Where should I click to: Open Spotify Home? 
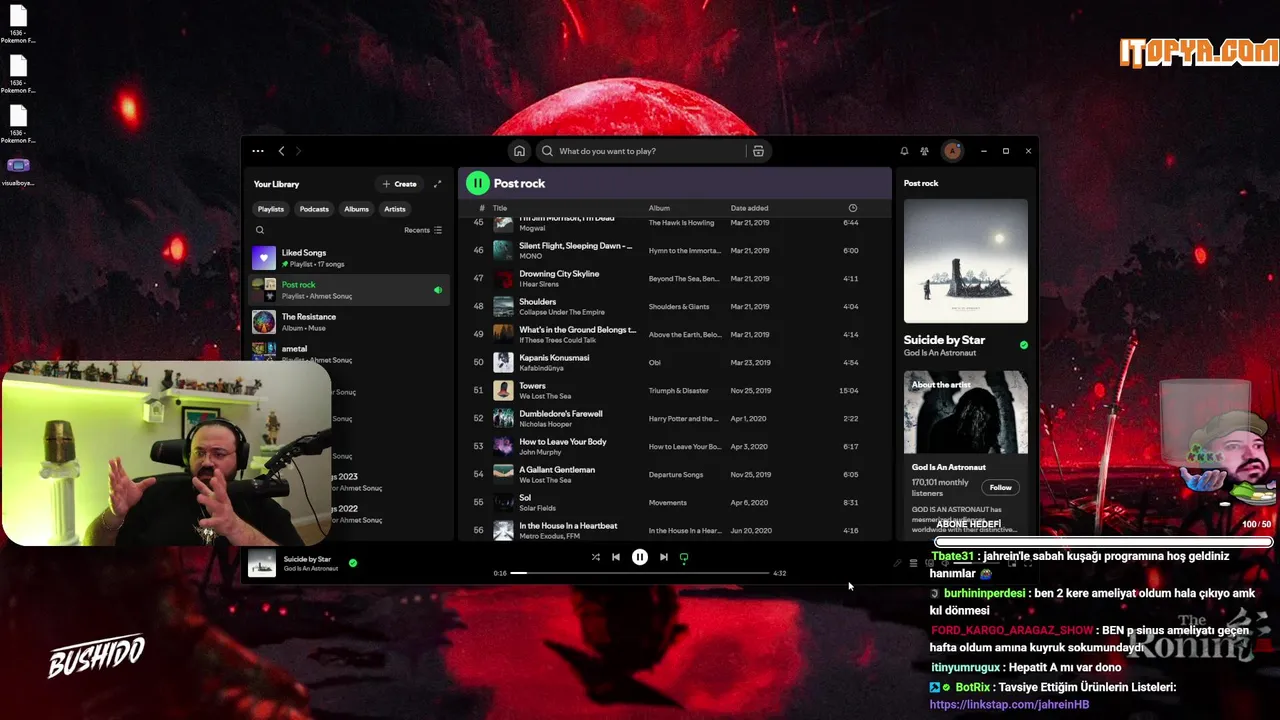[x=519, y=151]
